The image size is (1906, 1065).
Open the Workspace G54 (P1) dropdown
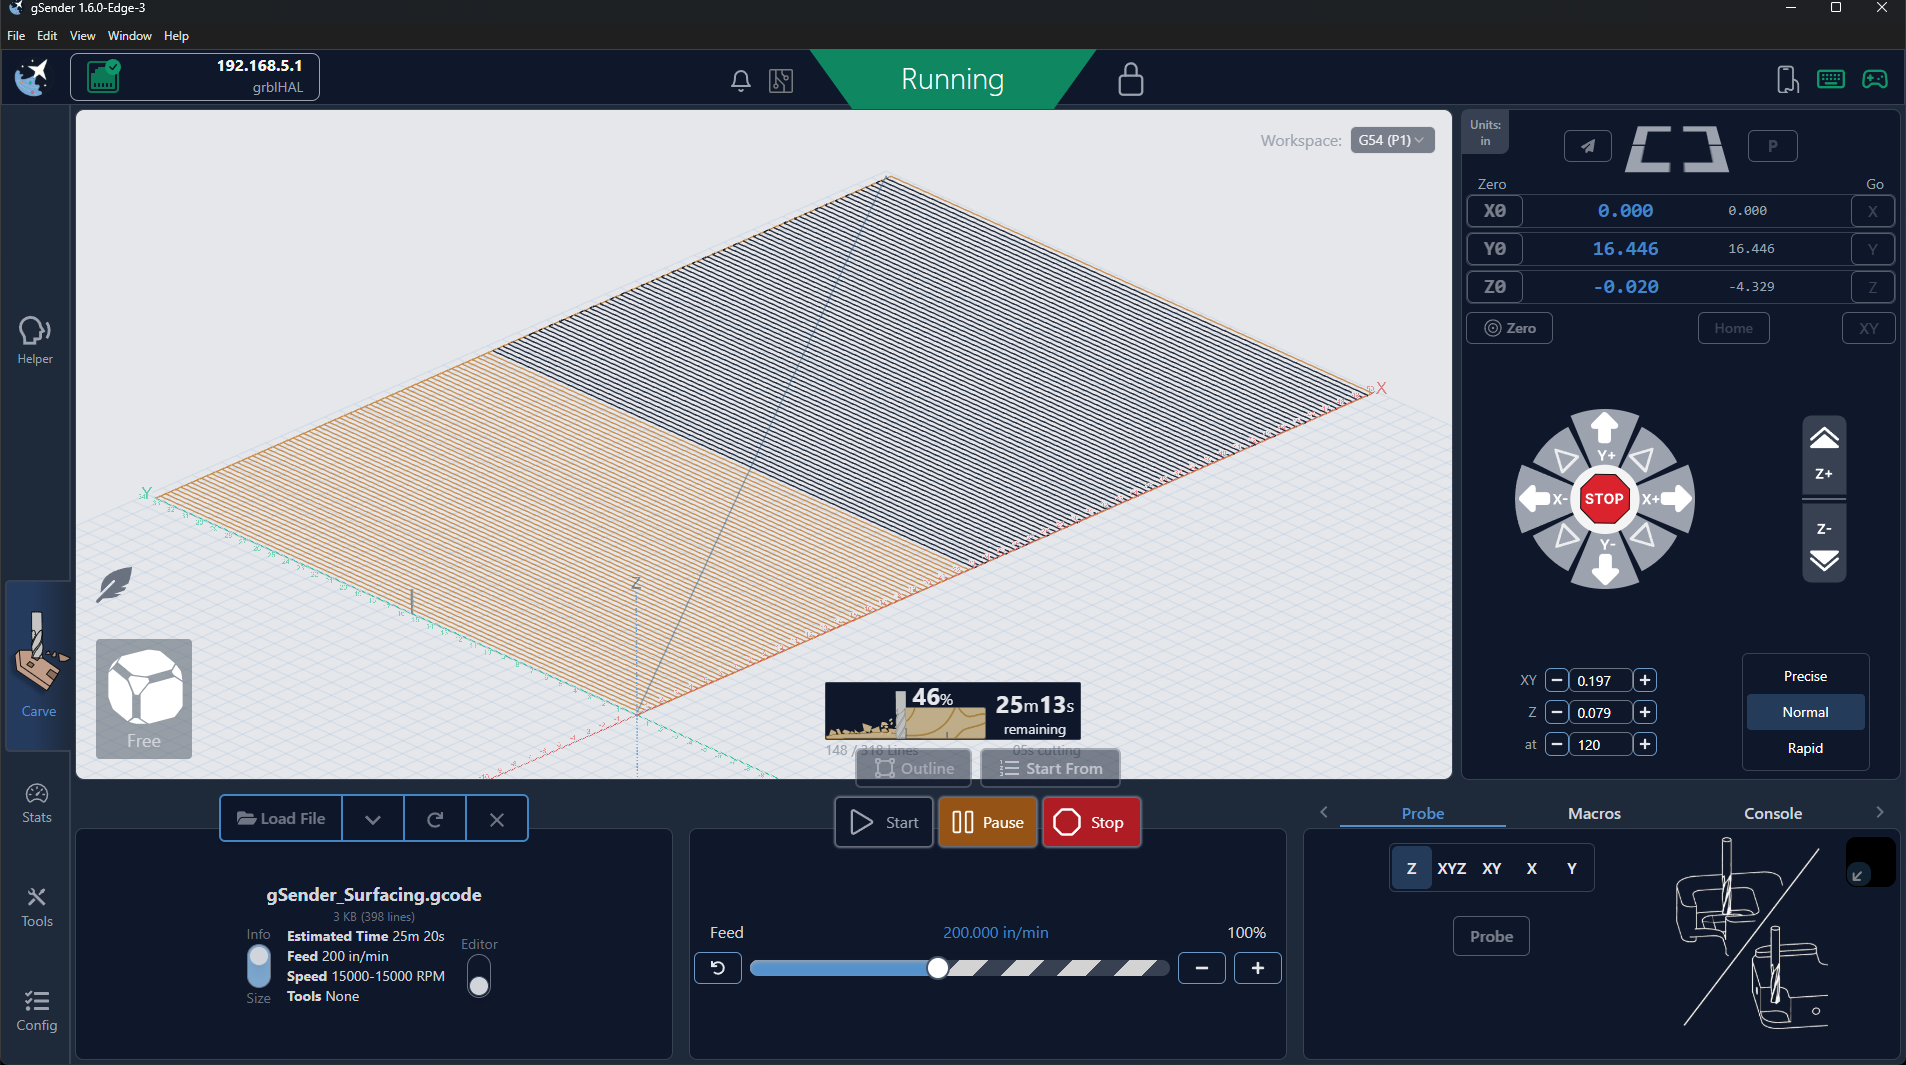click(x=1392, y=140)
